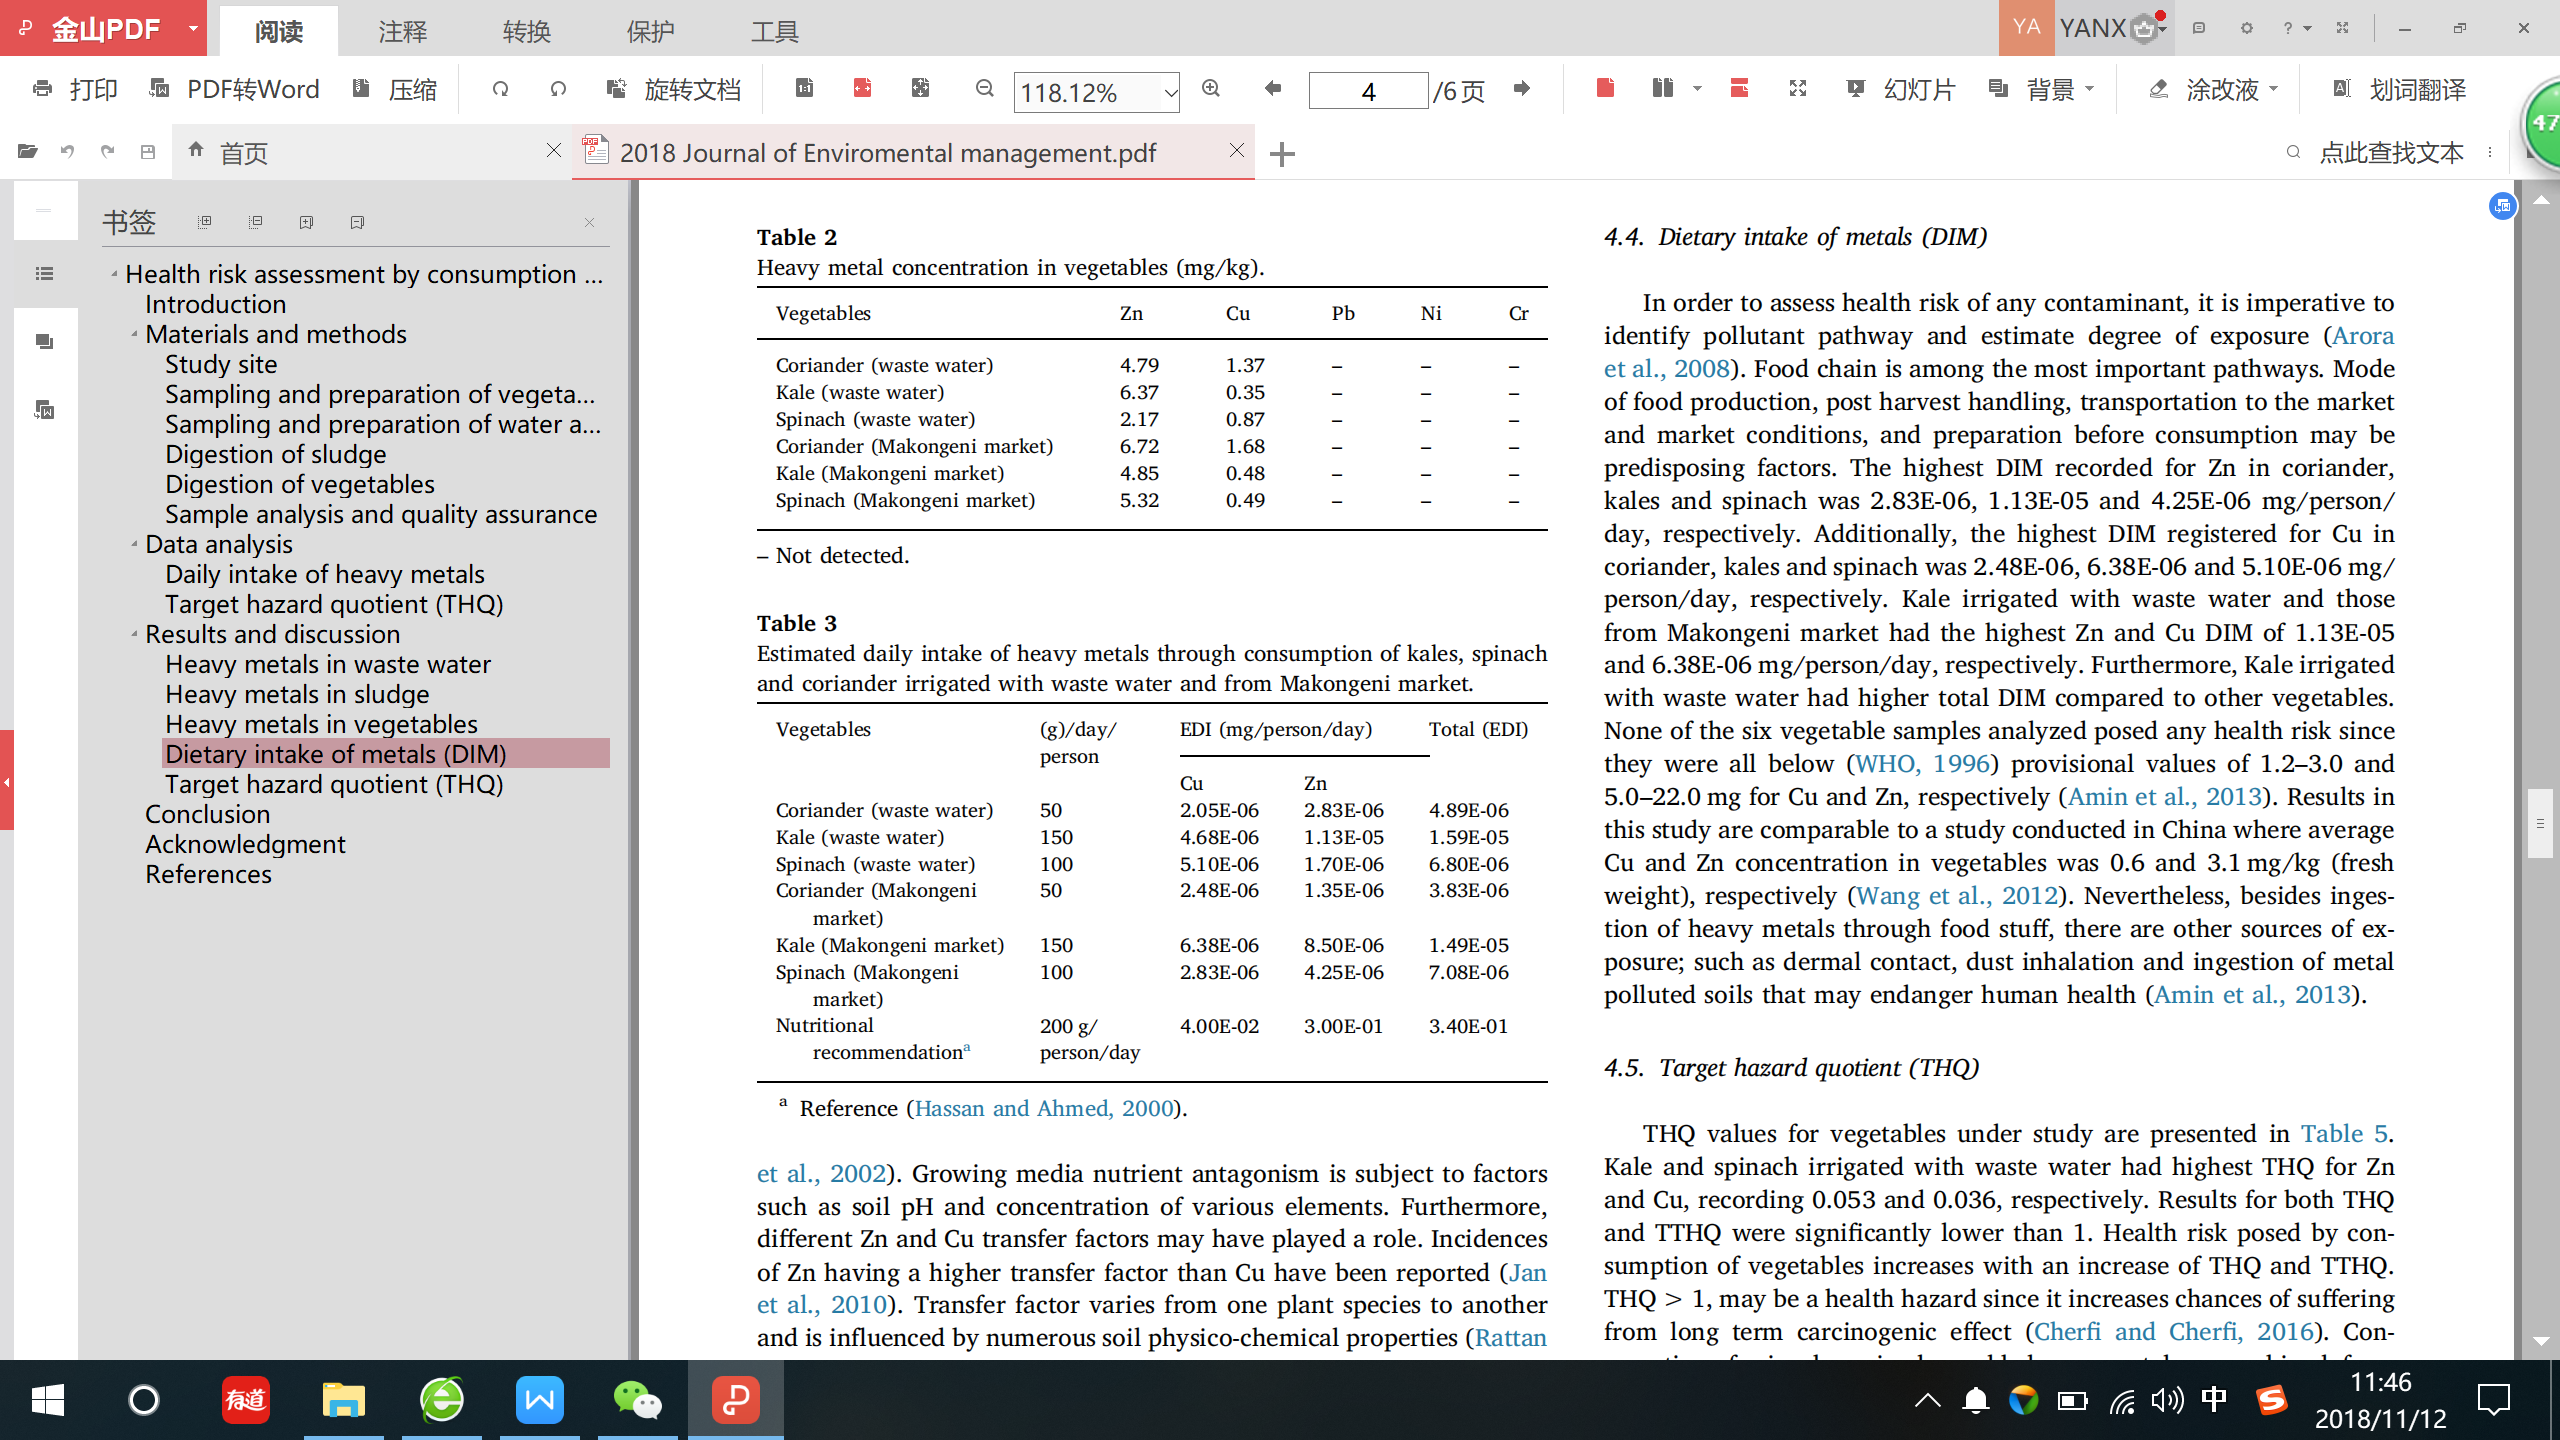Collapse the Results and discussion tree node

135,634
